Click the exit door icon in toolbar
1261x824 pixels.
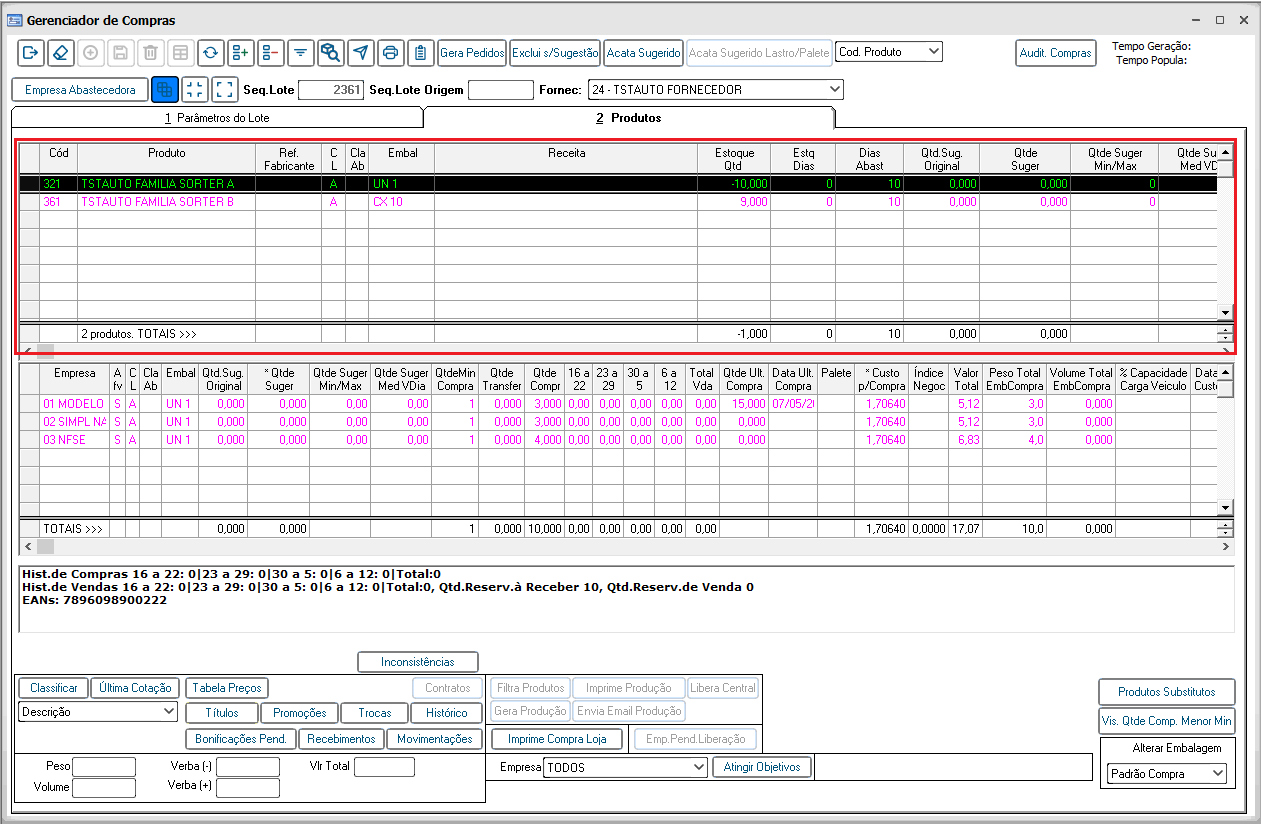click(x=30, y=53)
